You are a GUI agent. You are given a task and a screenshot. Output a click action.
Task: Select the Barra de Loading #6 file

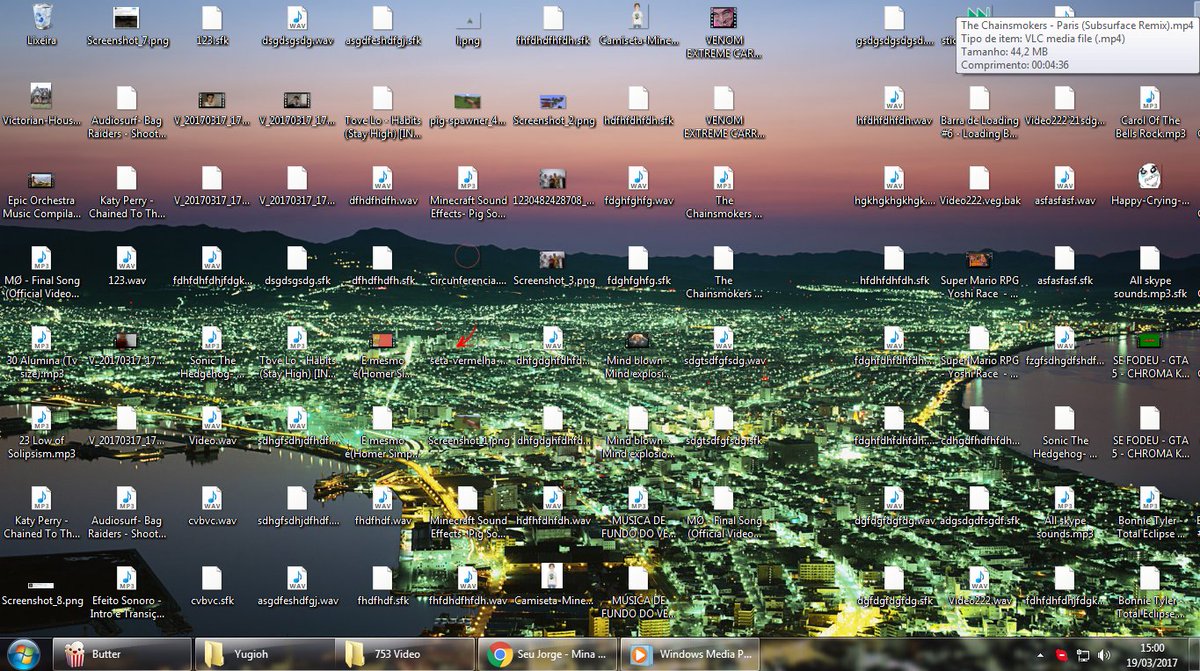click(x=979, y=110)
